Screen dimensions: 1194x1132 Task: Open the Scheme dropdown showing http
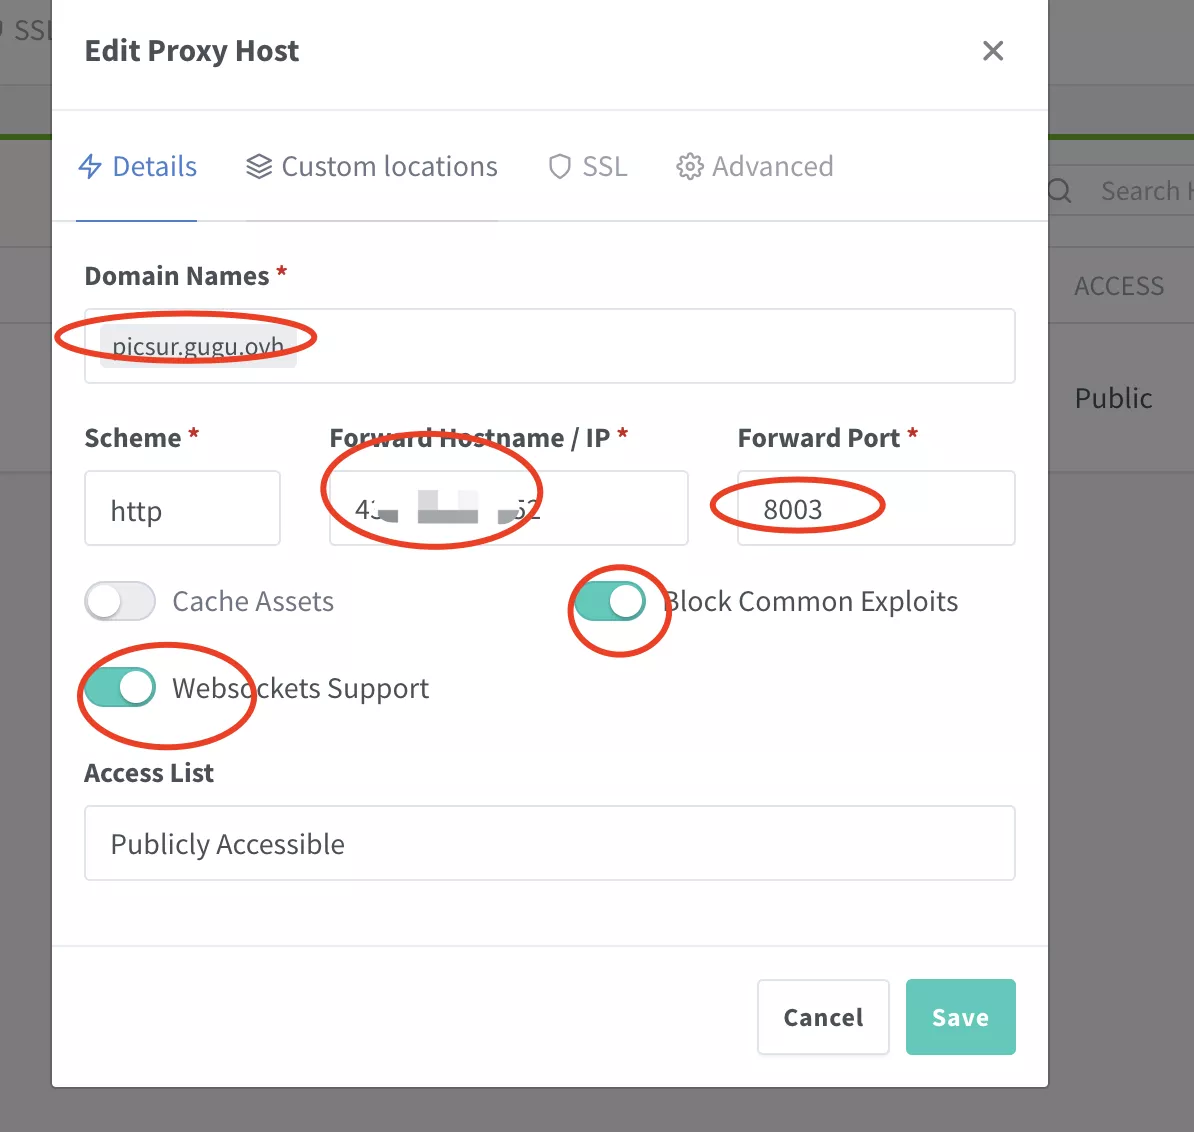[182, 509]
